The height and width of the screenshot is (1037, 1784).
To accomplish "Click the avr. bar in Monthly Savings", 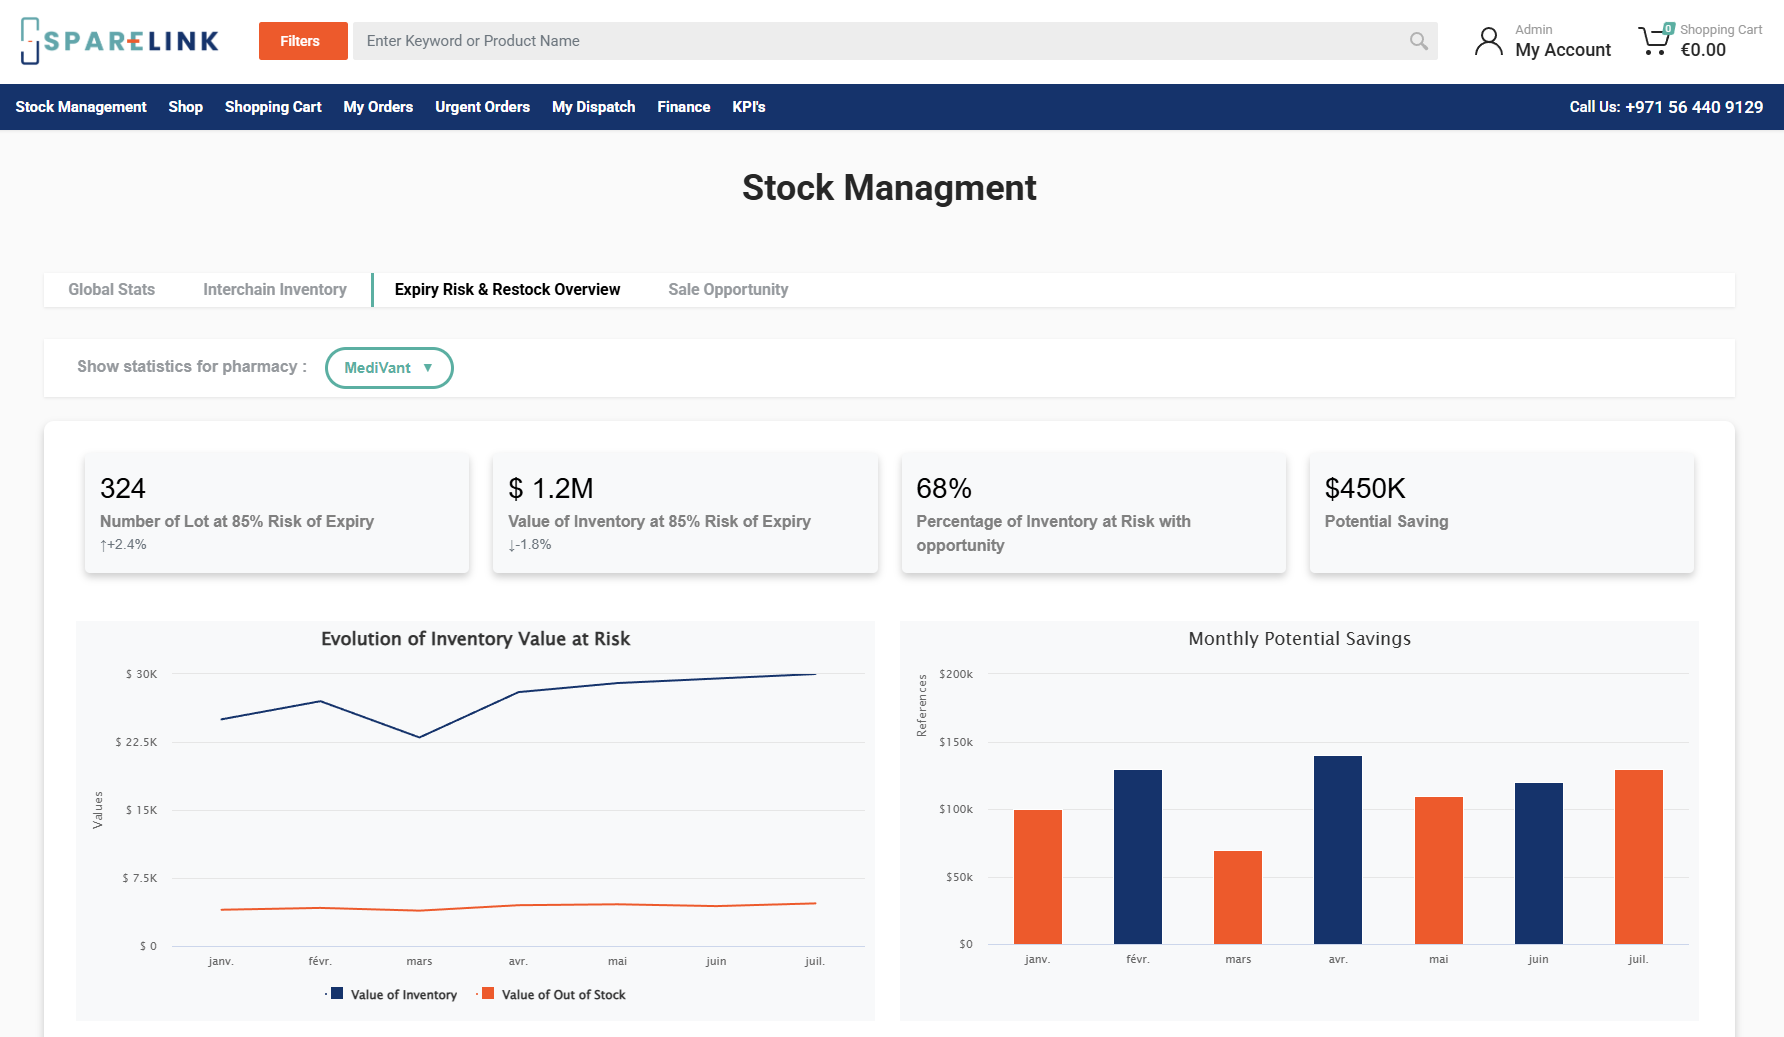I will point(1337,850).
